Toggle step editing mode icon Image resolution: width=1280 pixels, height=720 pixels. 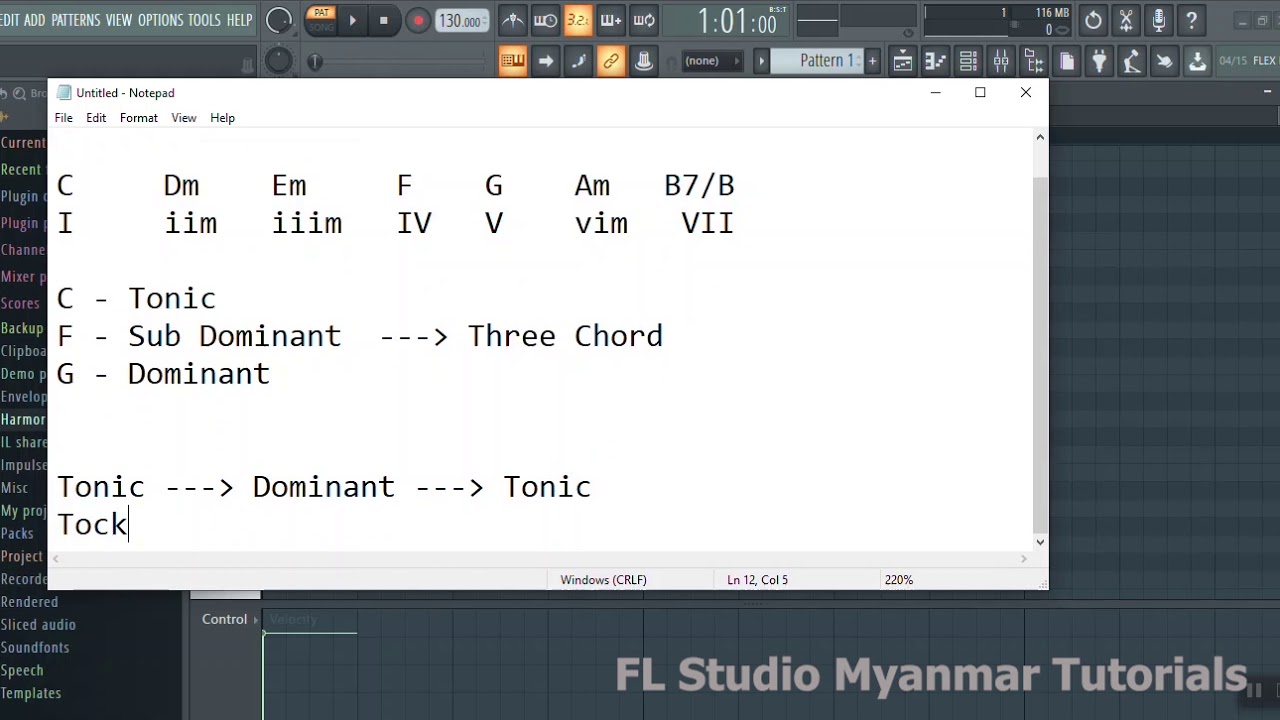tap(578, 61)
